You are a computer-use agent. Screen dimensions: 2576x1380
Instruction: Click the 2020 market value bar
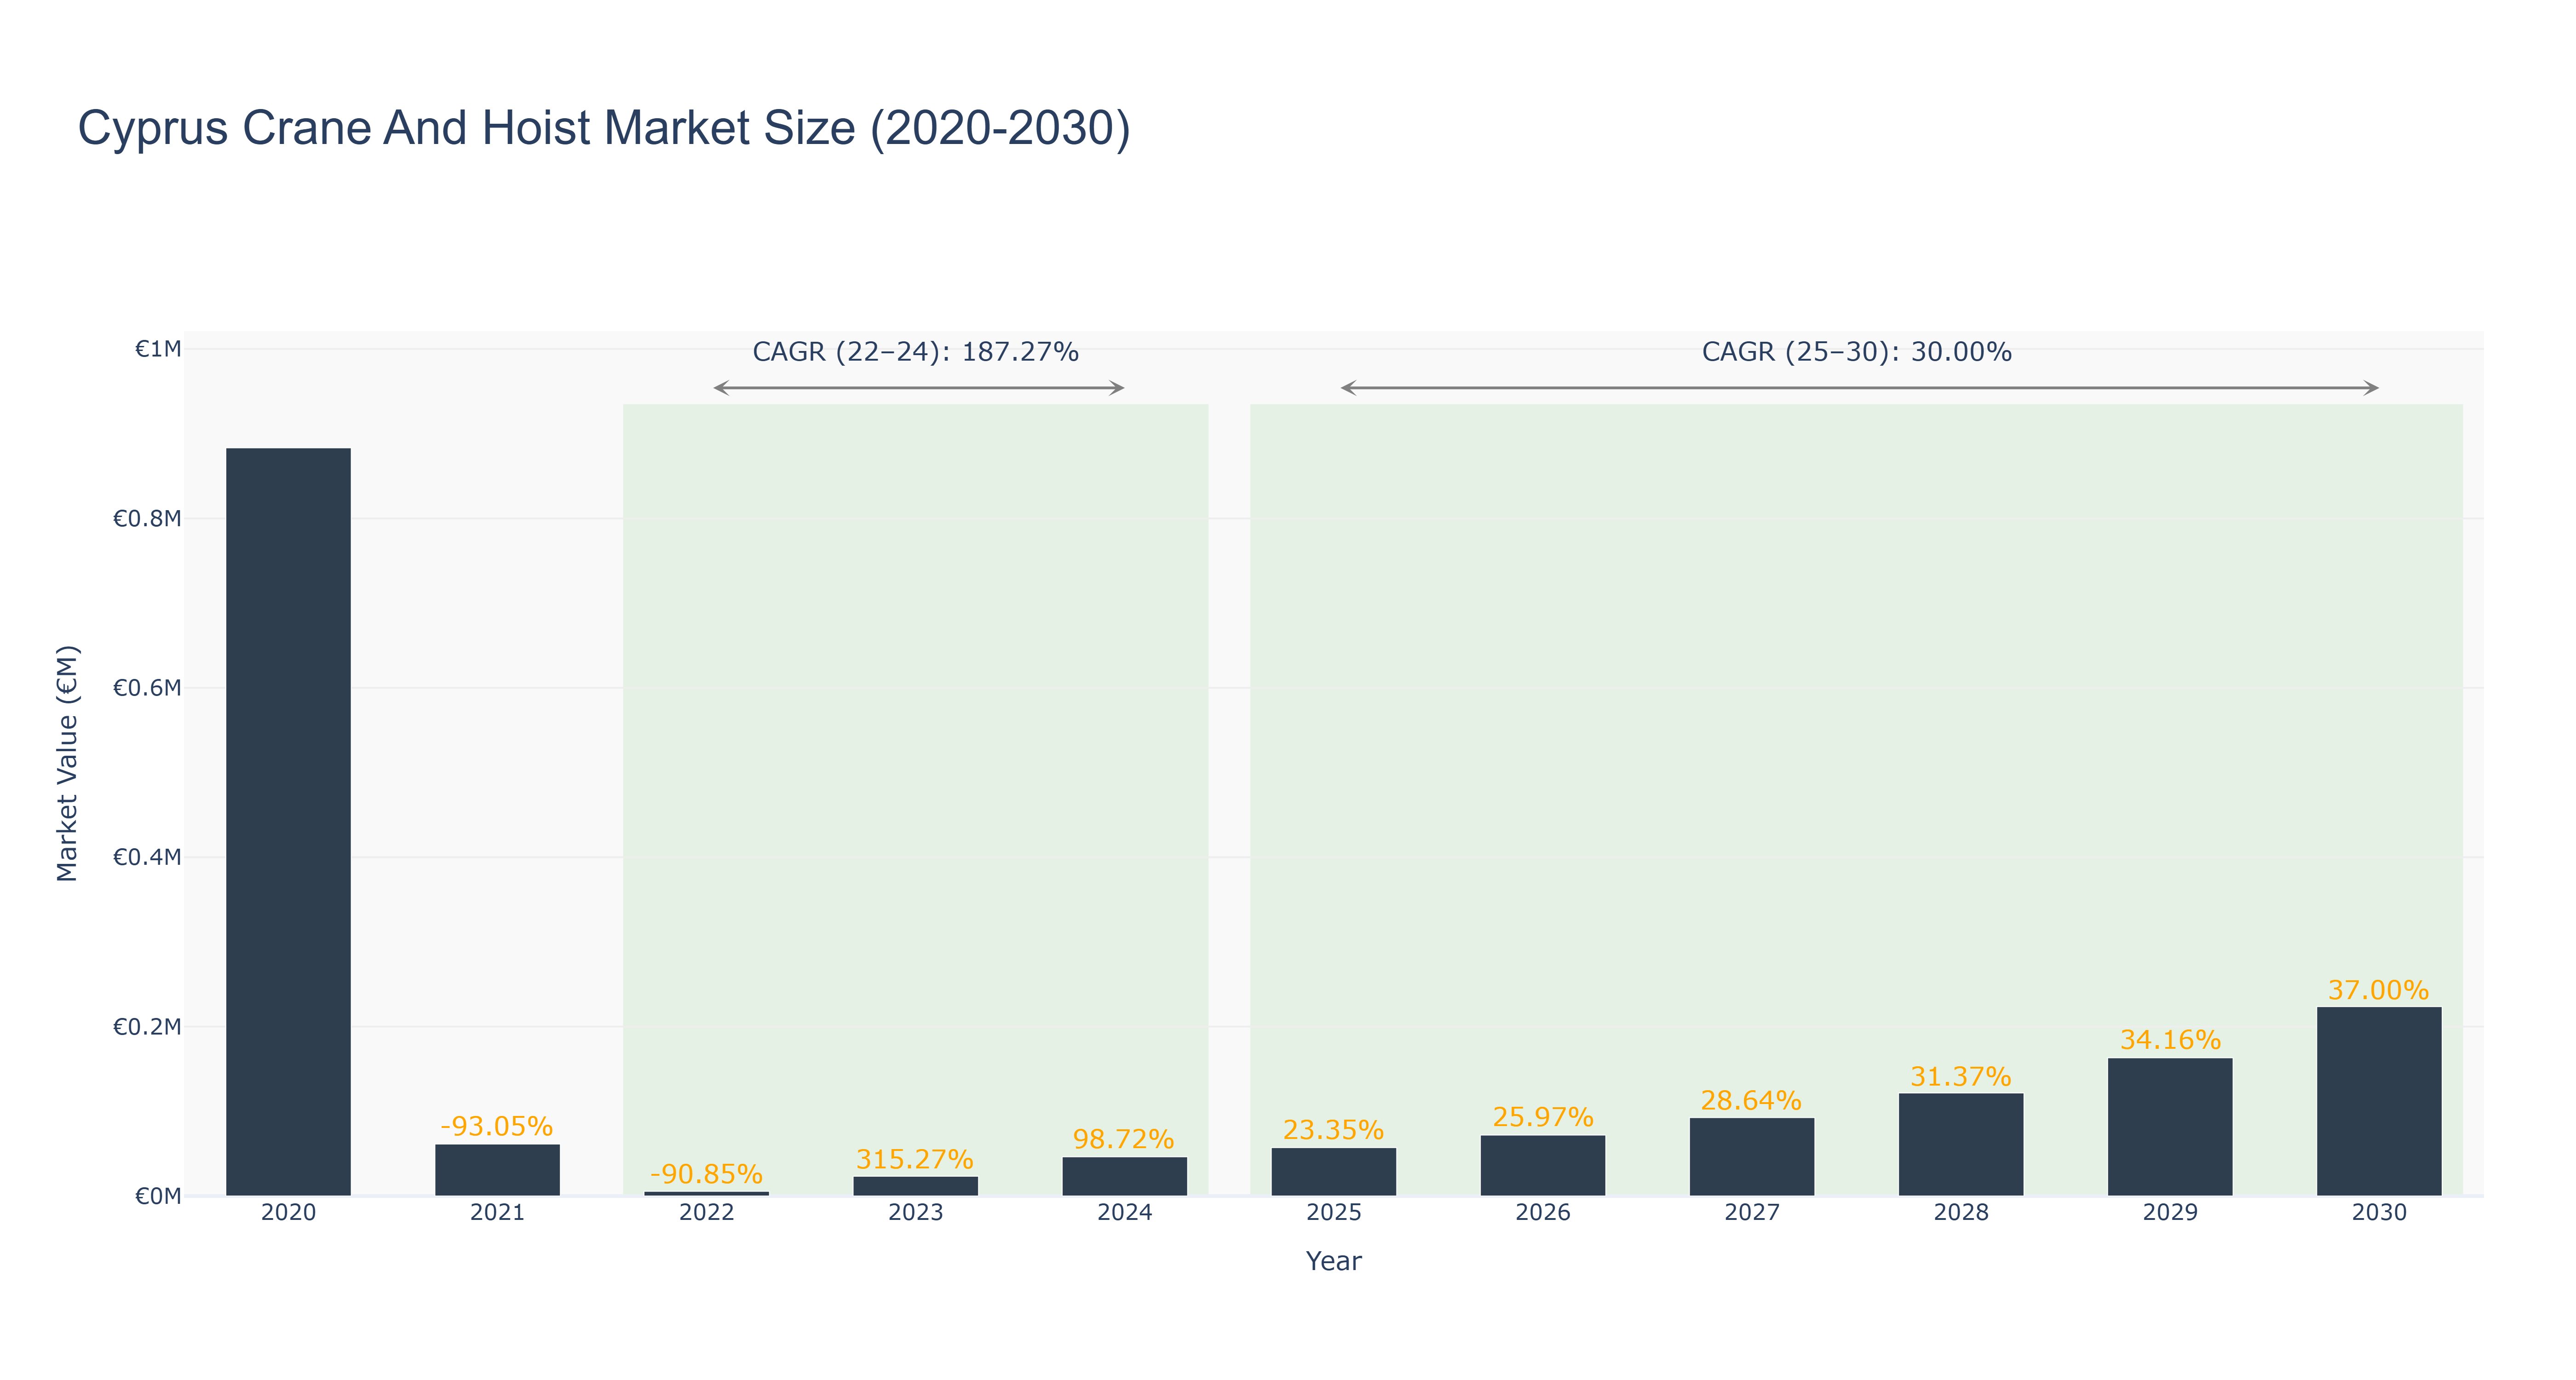288,822
